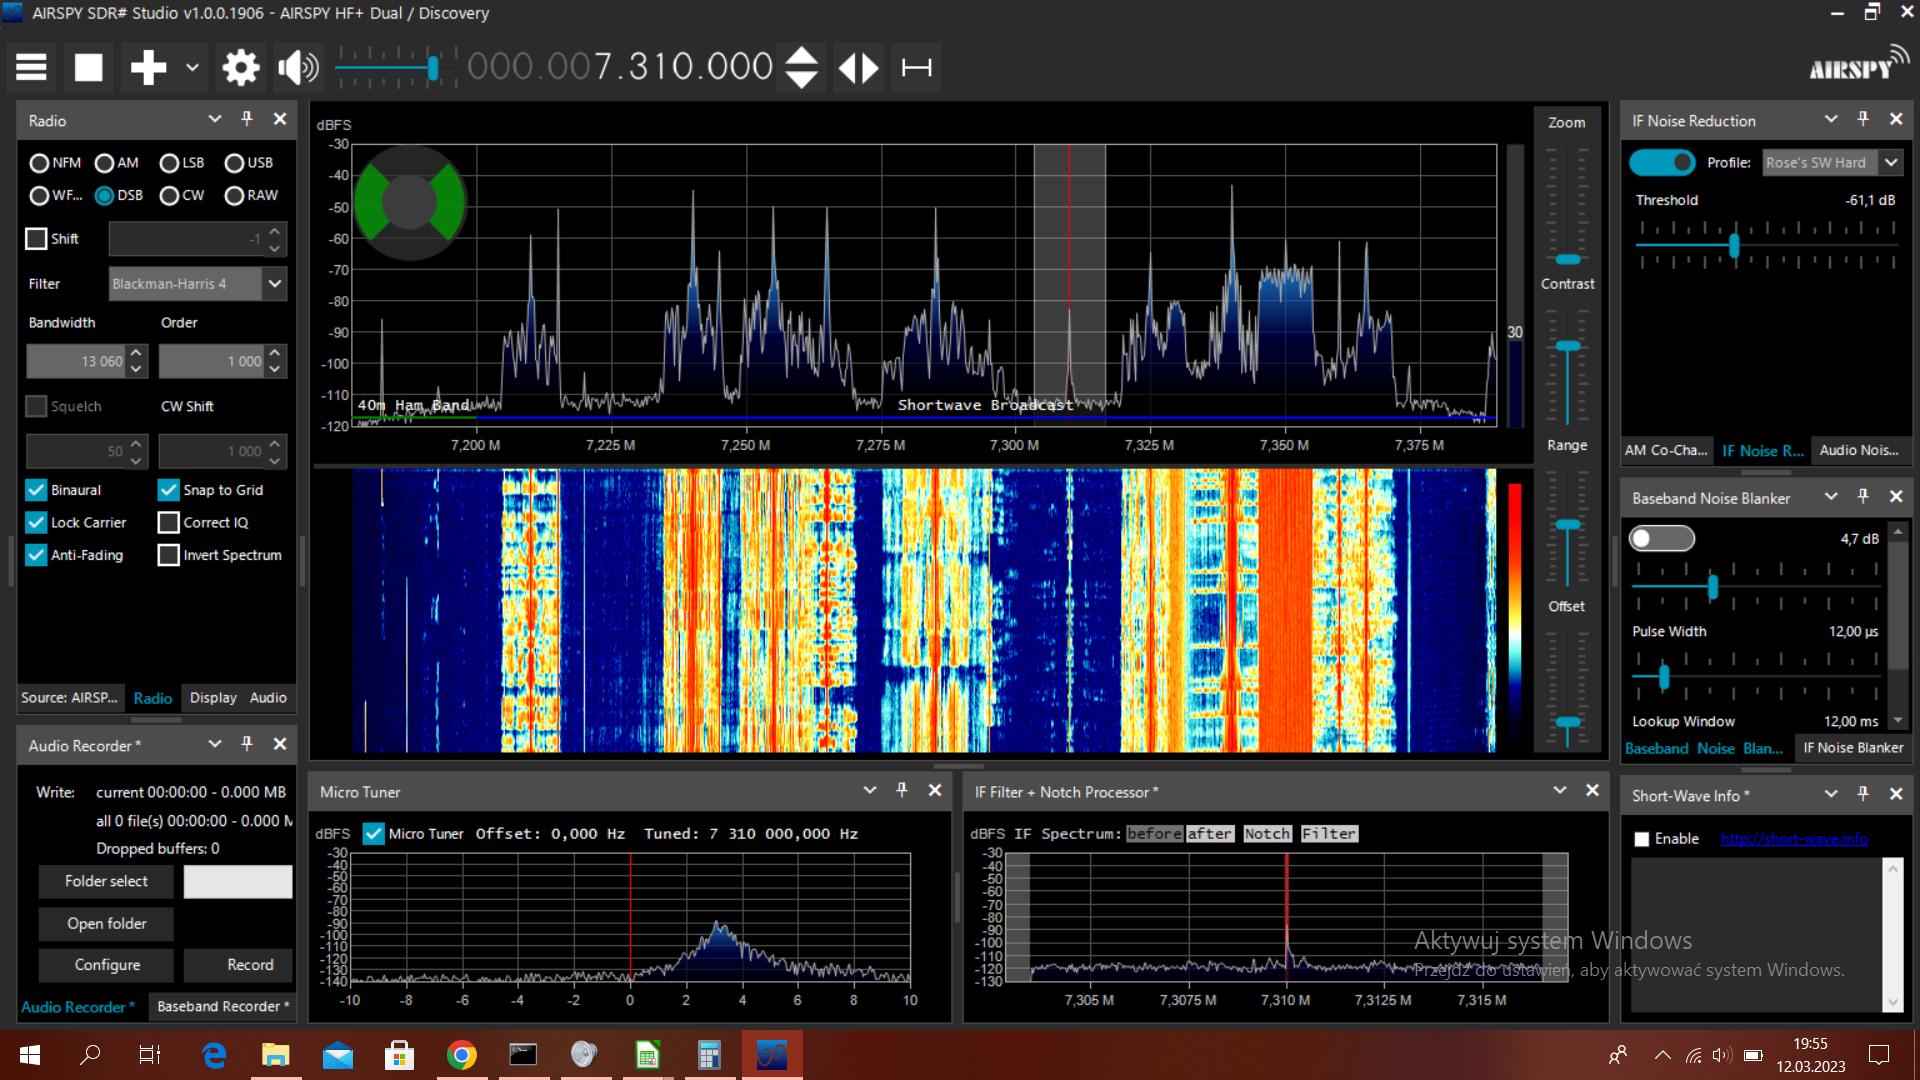Click the plus icon to add a slice
This screenshot has height=1080, width=1920.
click(148, 67)
